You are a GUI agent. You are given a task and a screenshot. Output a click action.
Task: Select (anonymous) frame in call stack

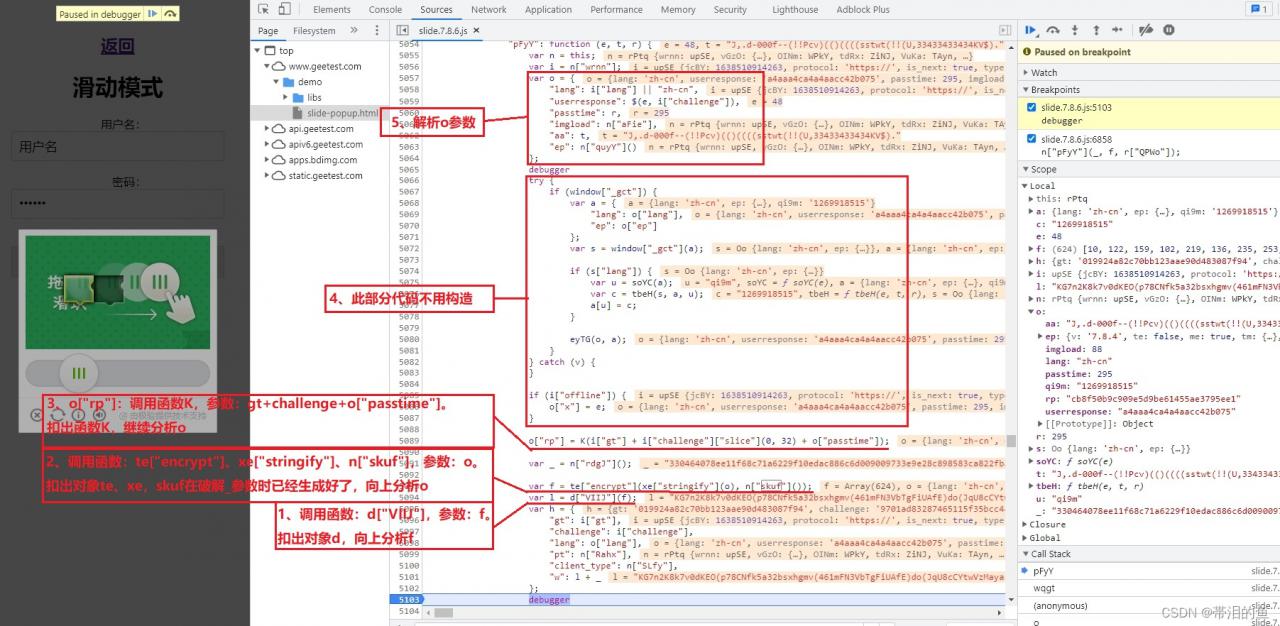click(x=1148, y=605)
